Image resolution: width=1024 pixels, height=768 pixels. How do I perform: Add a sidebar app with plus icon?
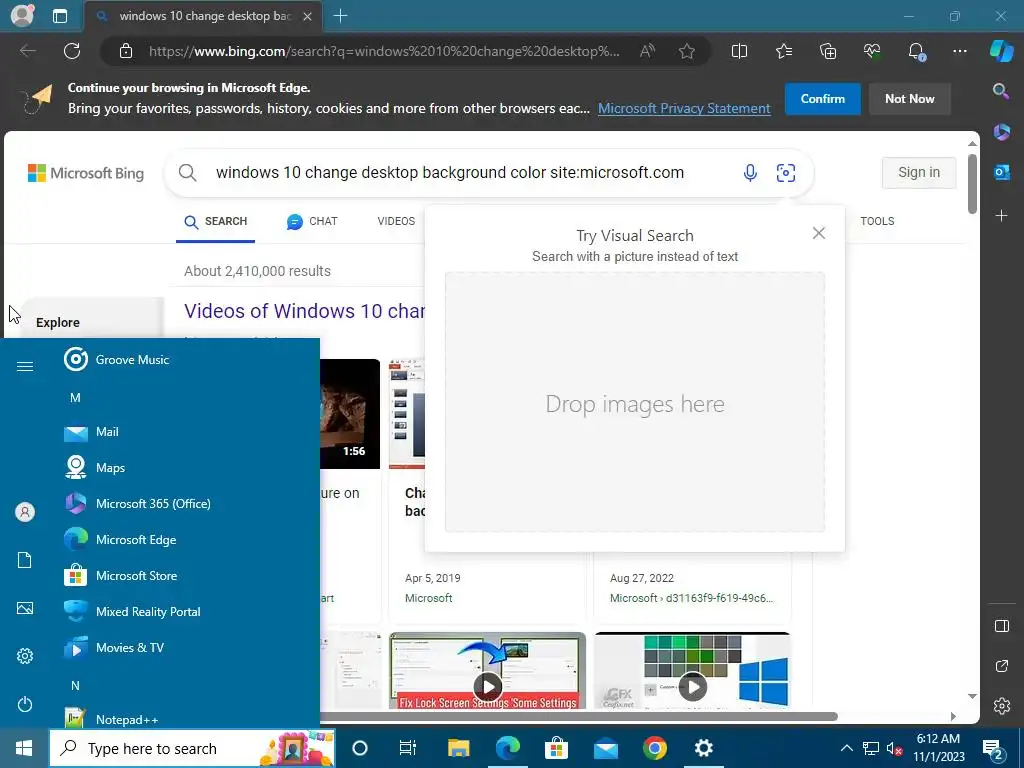pos(1001,216)
